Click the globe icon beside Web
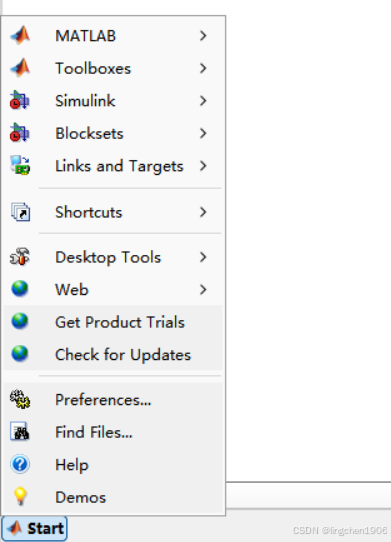 (x=20, y=289)
